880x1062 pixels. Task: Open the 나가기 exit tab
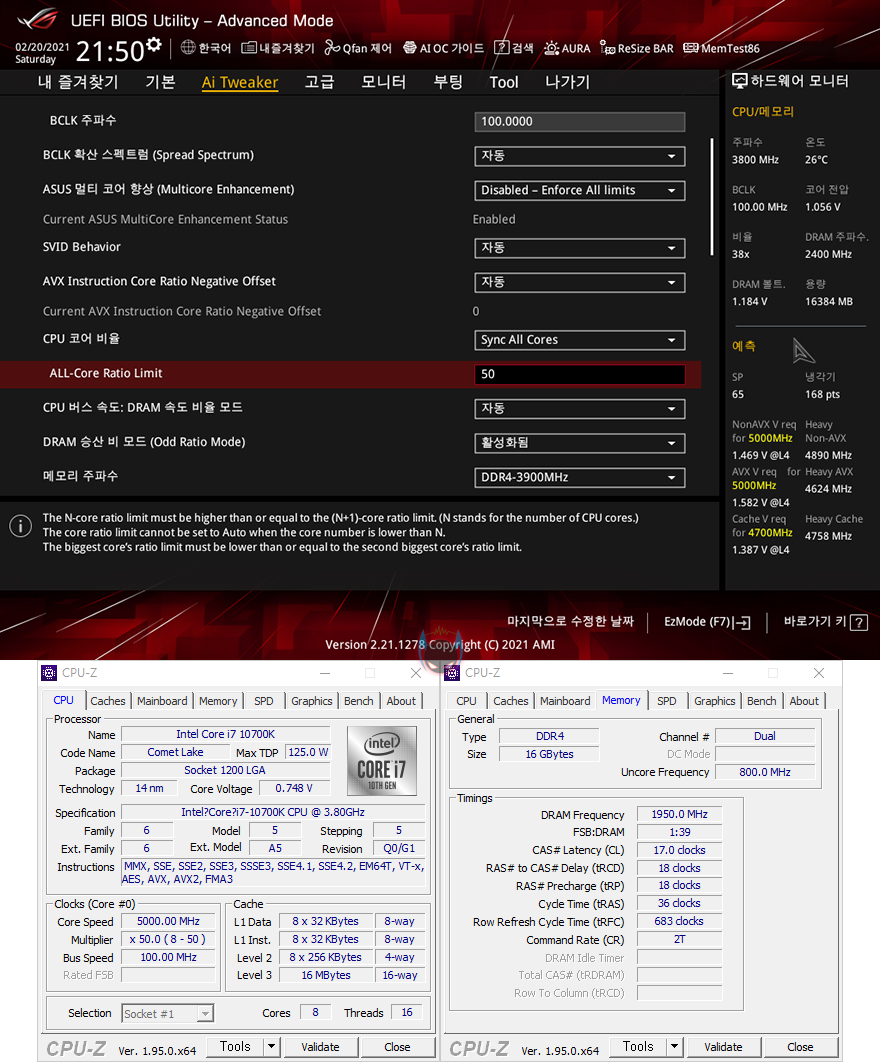pos(568,82)
